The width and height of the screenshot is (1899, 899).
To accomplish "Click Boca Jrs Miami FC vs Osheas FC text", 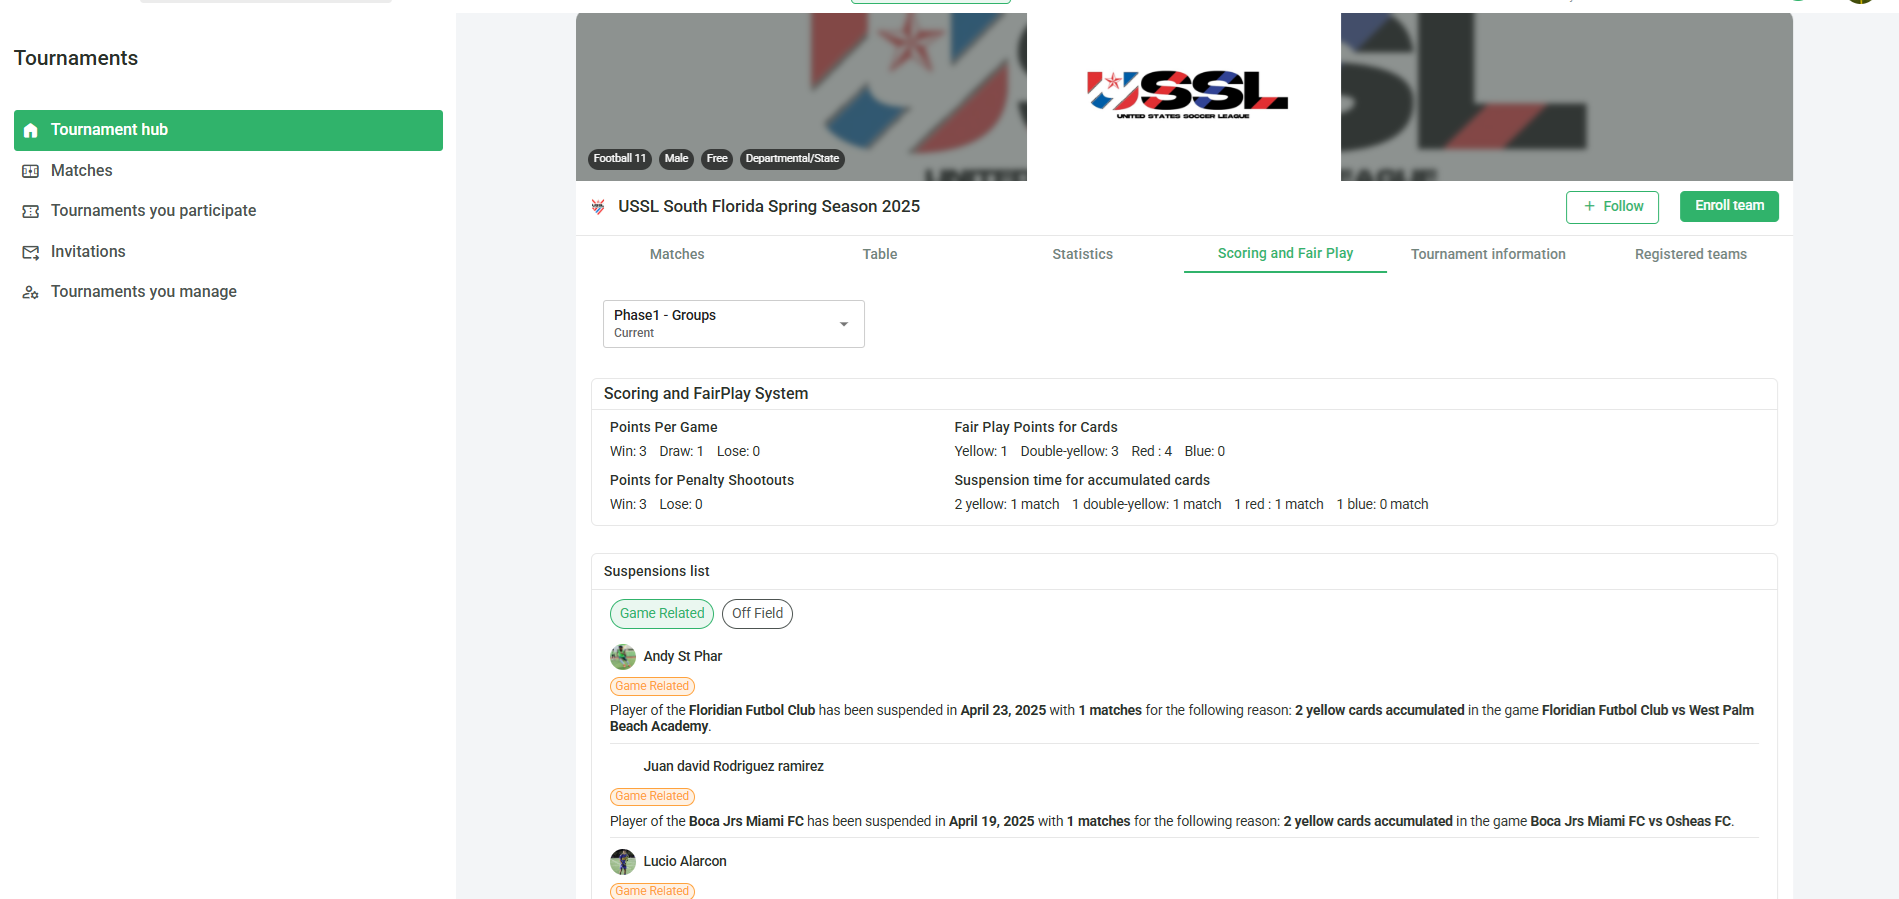I will (1631, 822).
